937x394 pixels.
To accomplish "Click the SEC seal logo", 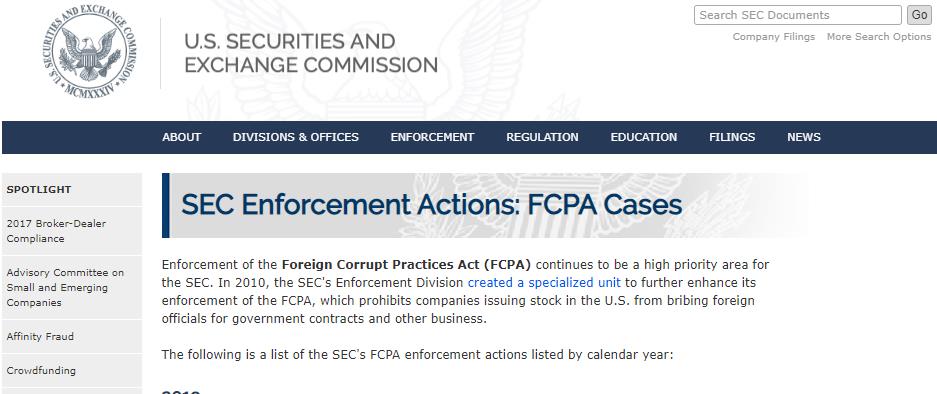I will click(x=90, y=52).
